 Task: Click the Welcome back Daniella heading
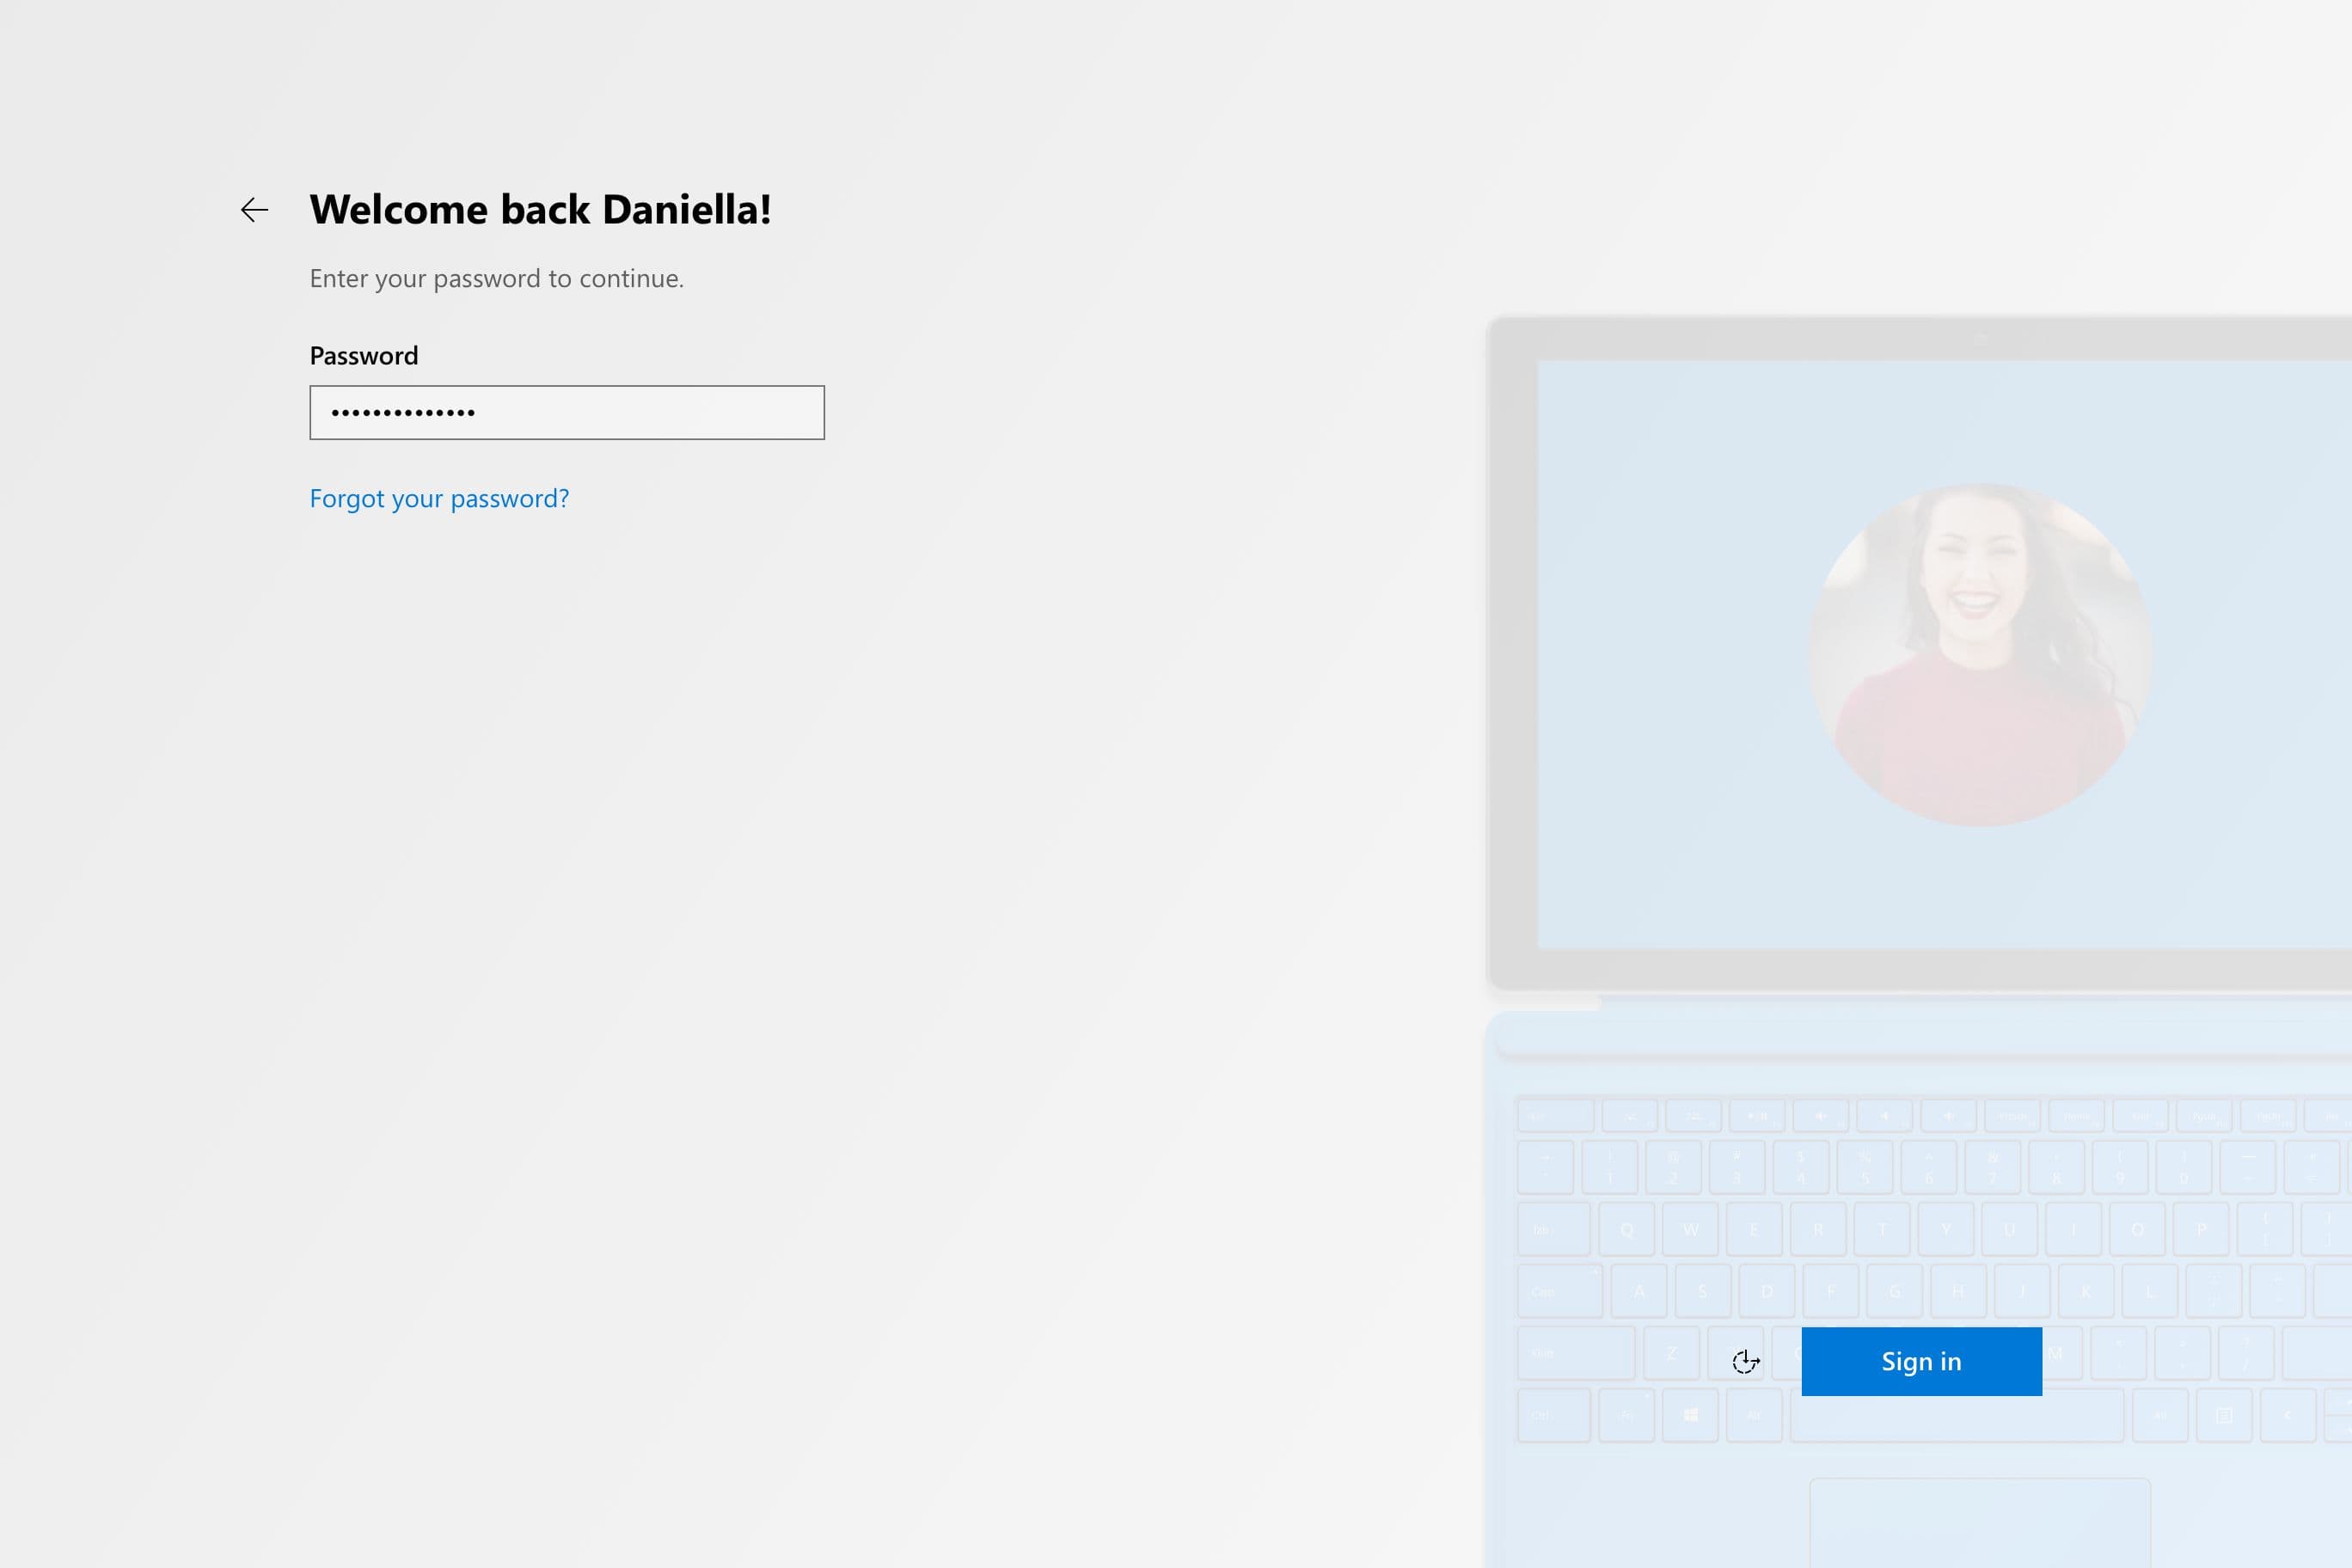[x=540, y=209]
